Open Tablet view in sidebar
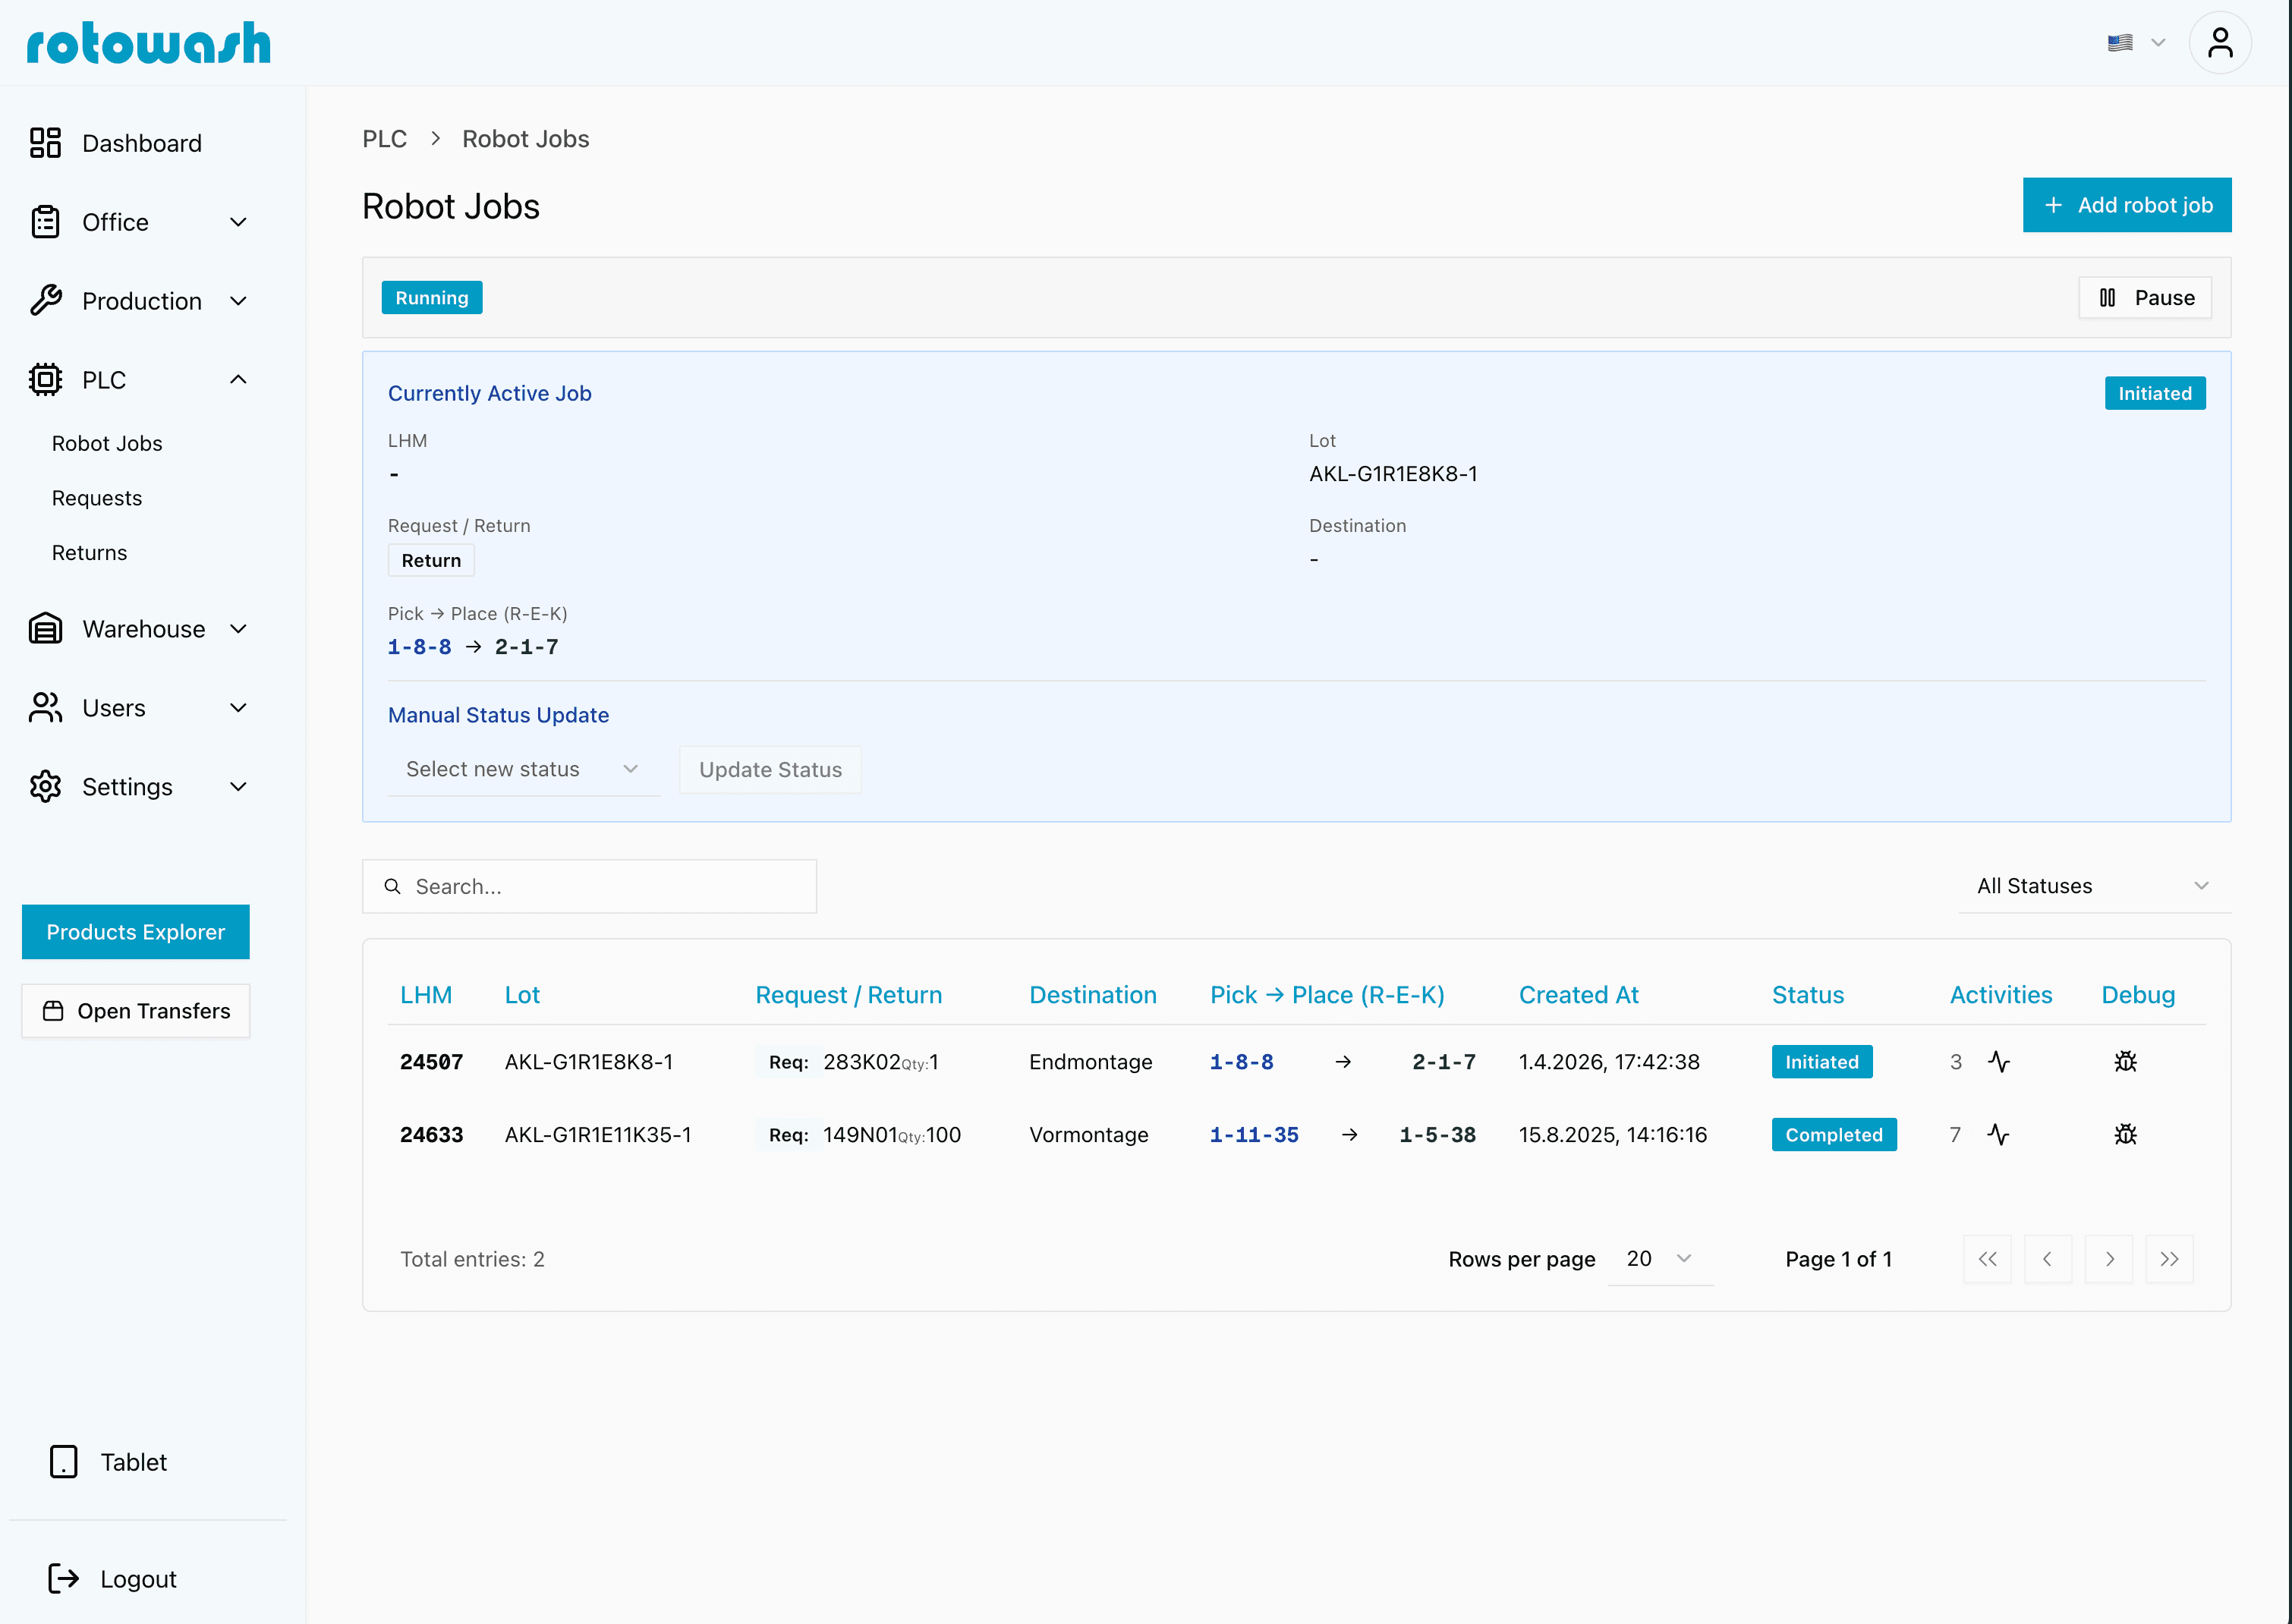The image size is (2292, 1624). click(x=133, y=1462)
